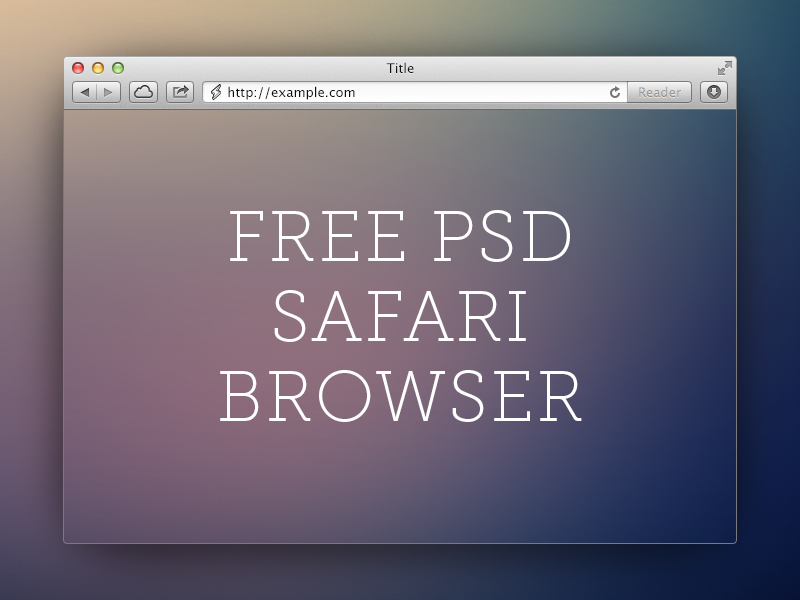Click empty page area below the BROWSER text
Viewport: 800px width, 600px height.
click(400, 490)
